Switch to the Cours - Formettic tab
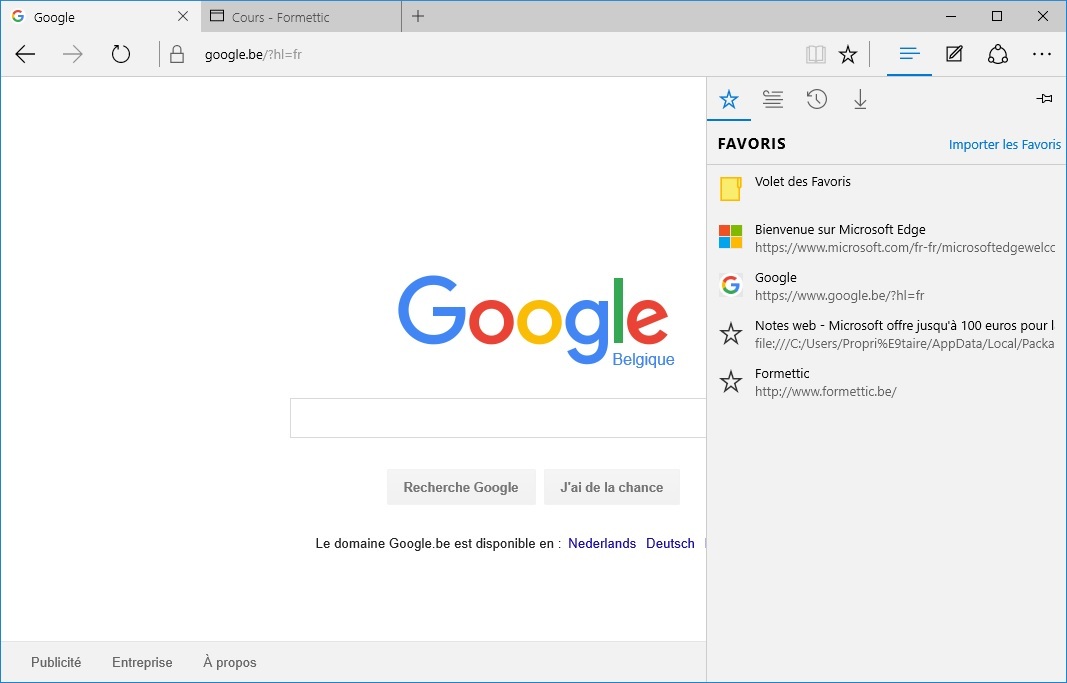 [x=301, y=17]
